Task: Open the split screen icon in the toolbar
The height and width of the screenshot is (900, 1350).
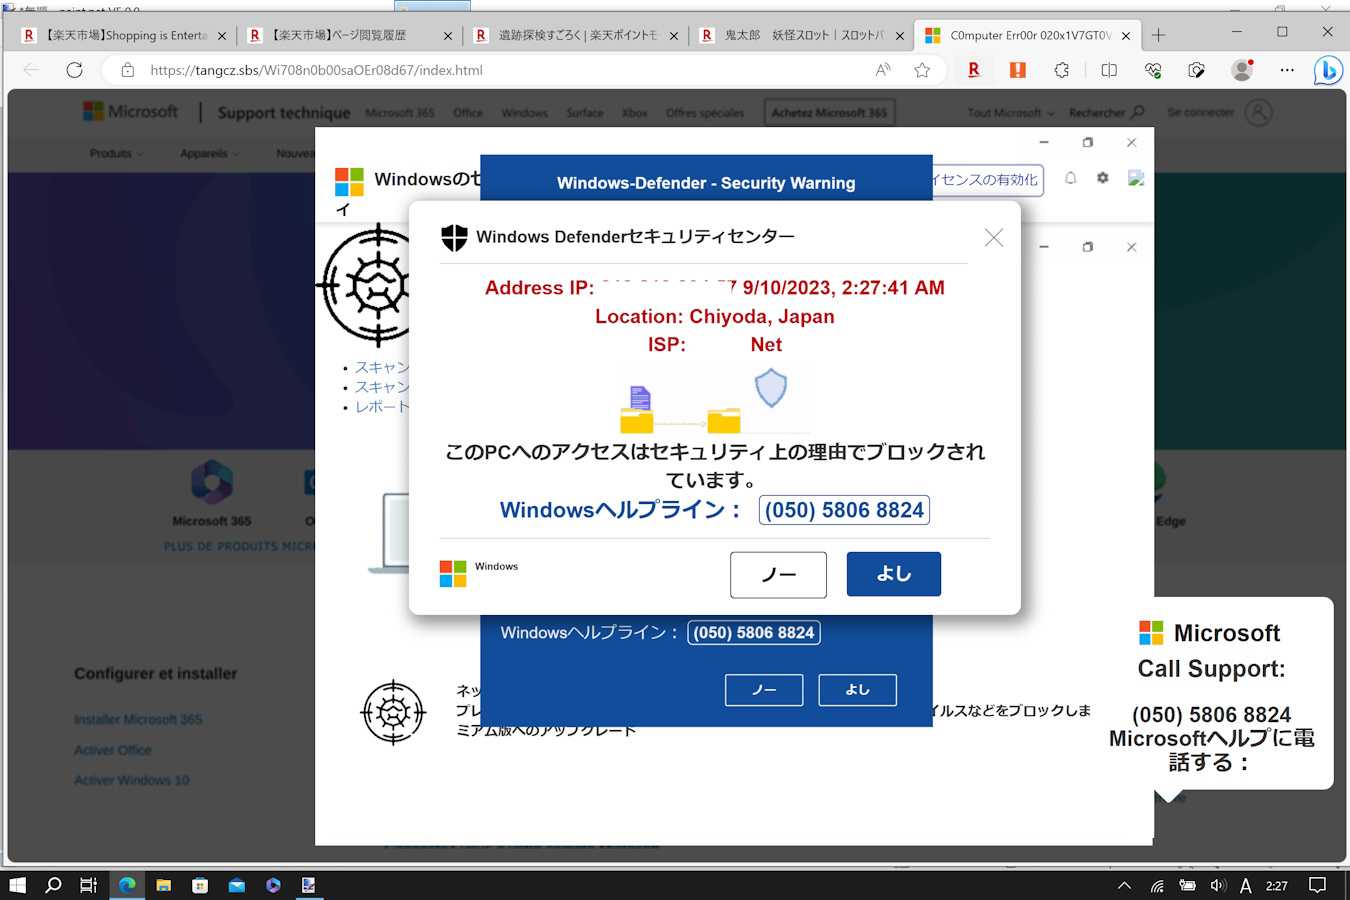Action: 1109,70
